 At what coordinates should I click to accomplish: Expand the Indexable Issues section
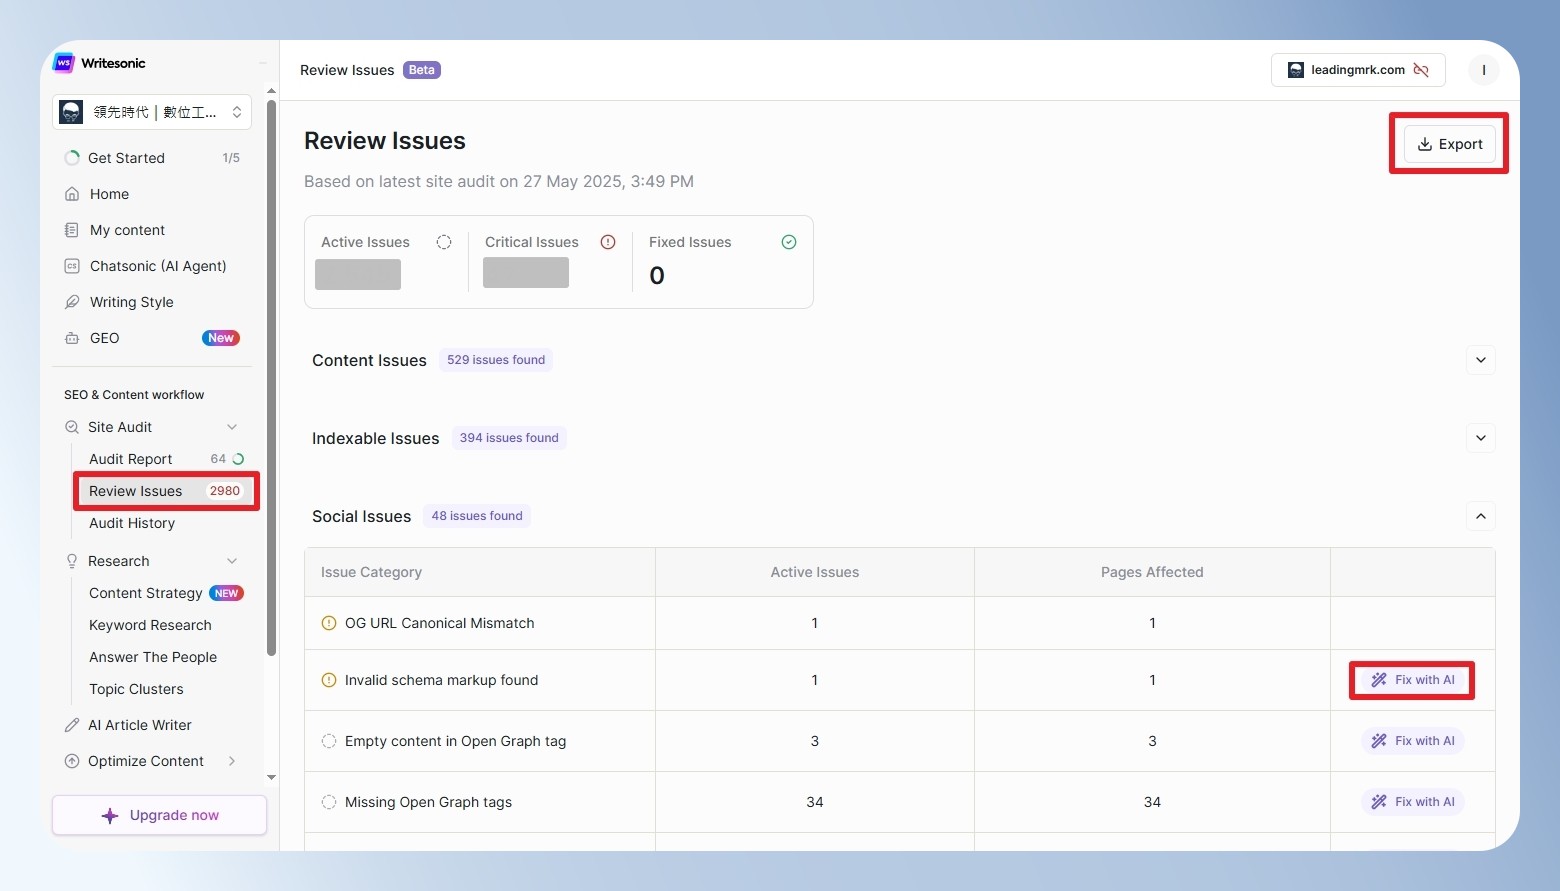pos(1481,438)
